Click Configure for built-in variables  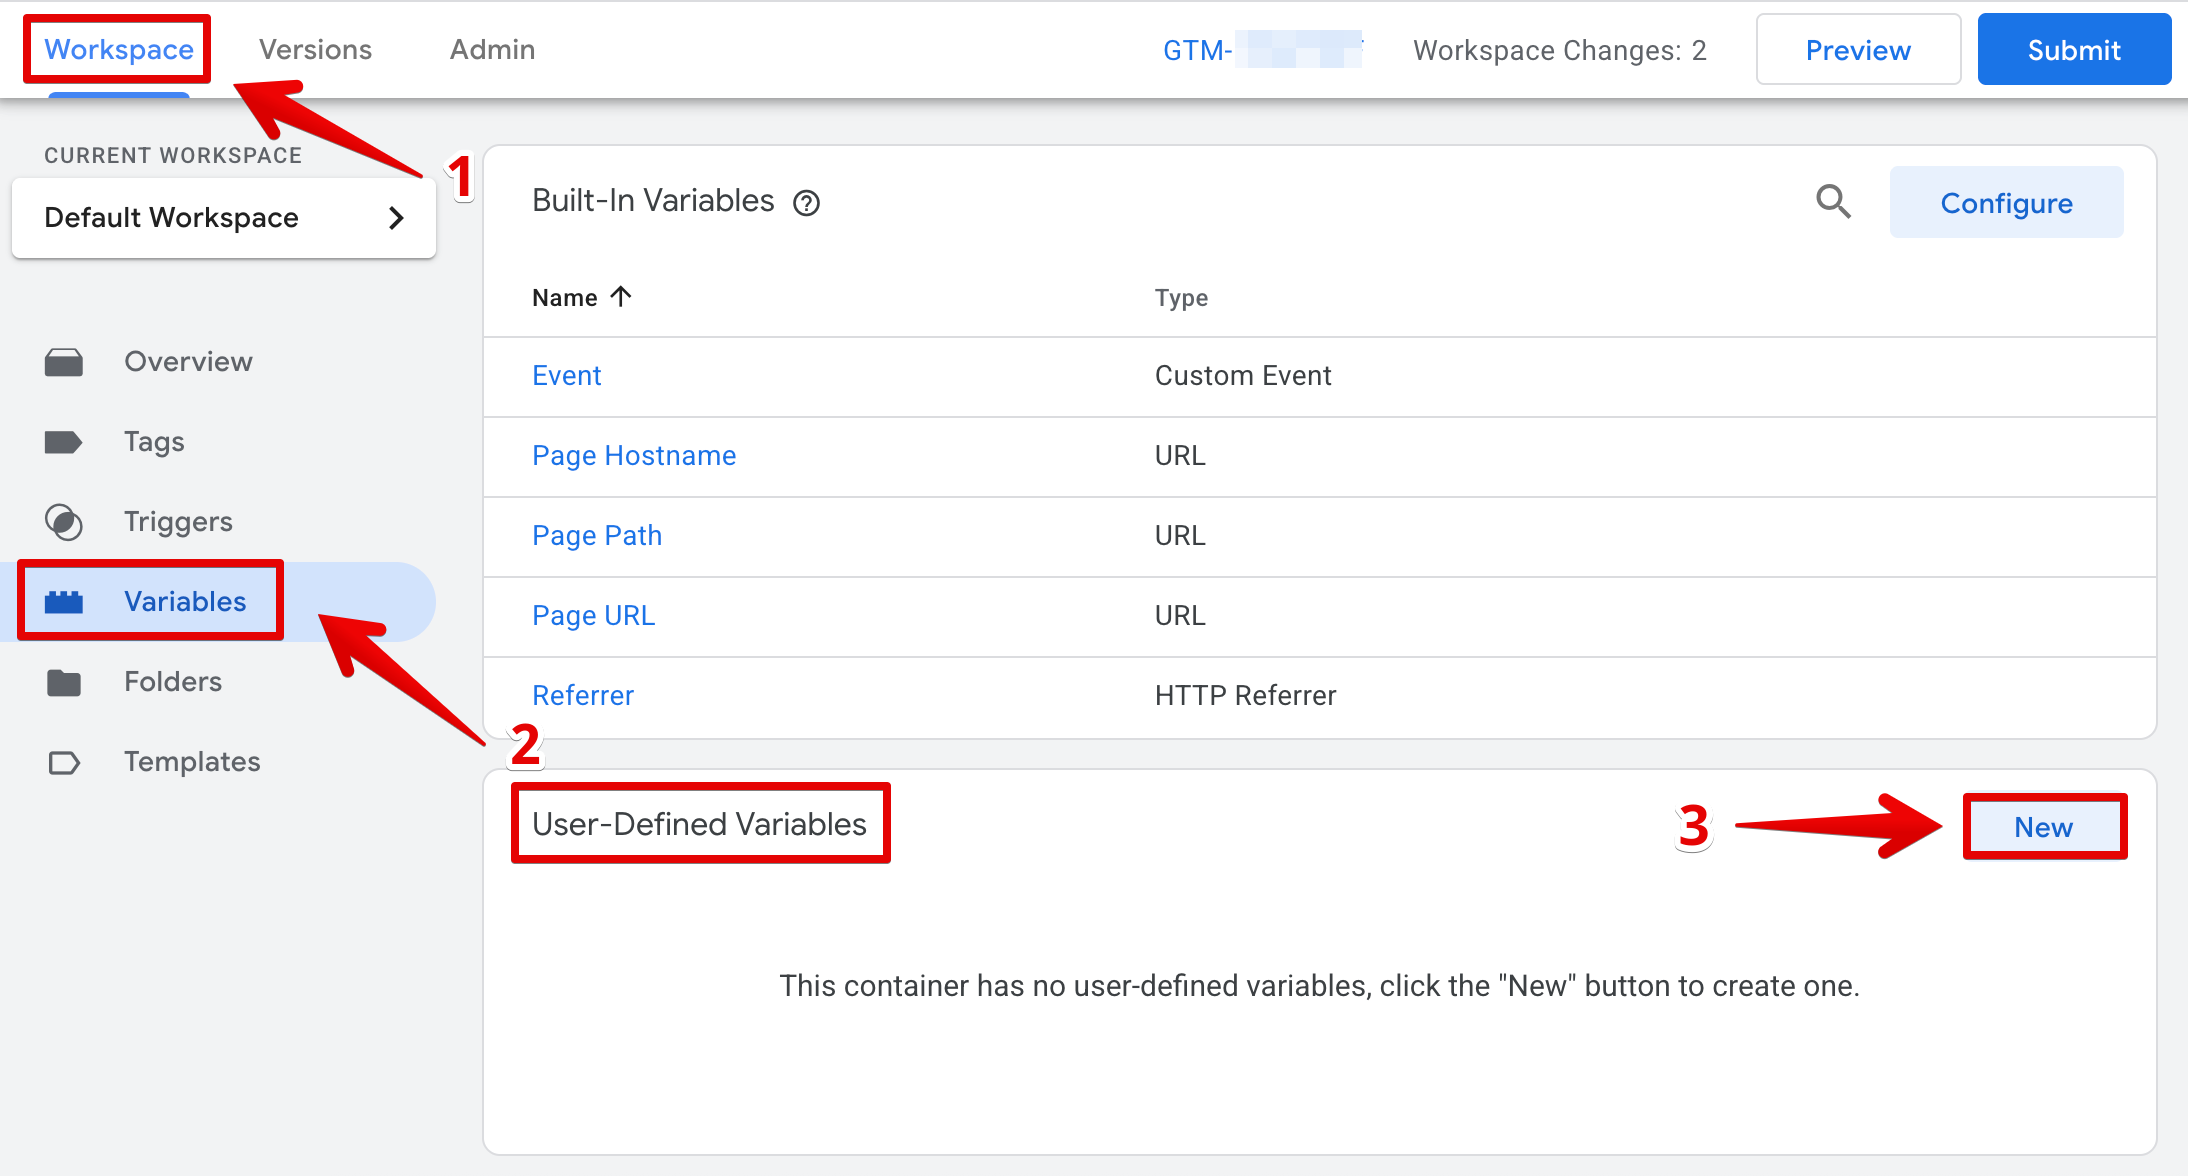[x=2006, y=203]
